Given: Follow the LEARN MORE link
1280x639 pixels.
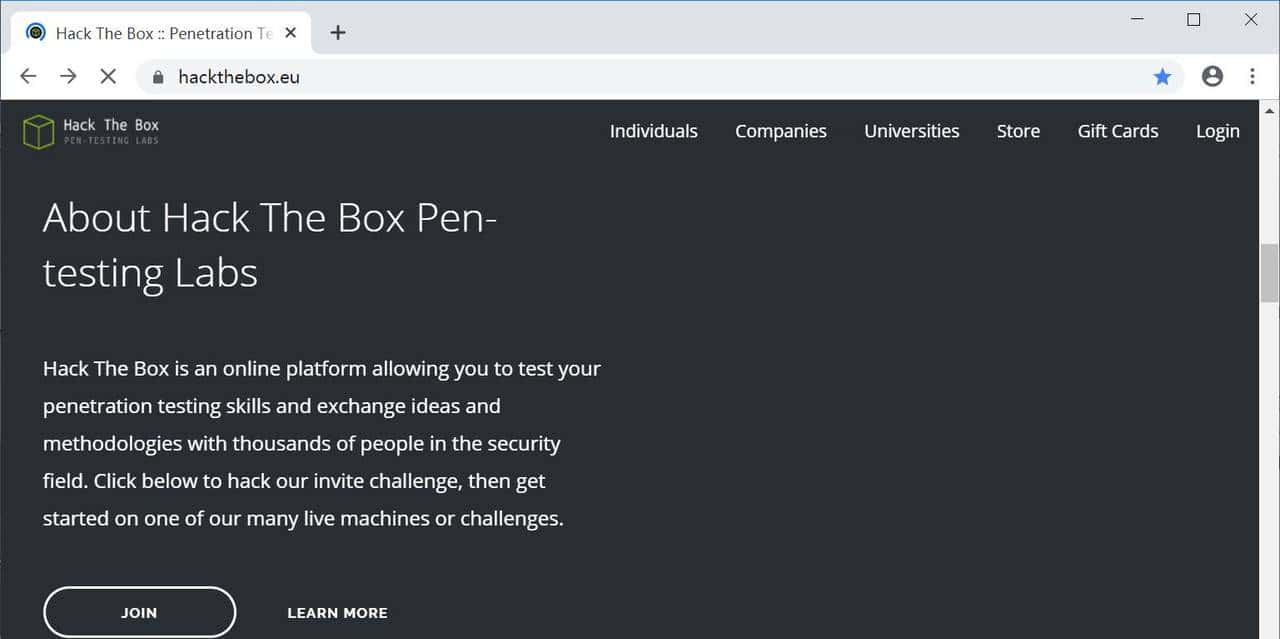Looking at the screenshot, I should [337, 612].
